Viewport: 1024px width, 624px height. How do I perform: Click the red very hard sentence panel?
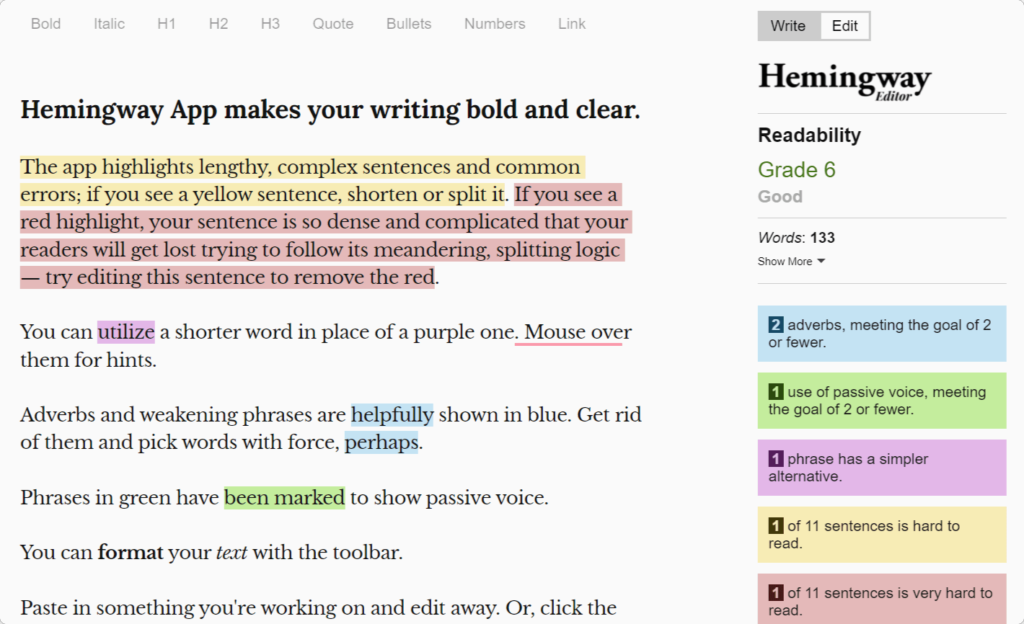[880, 598]
